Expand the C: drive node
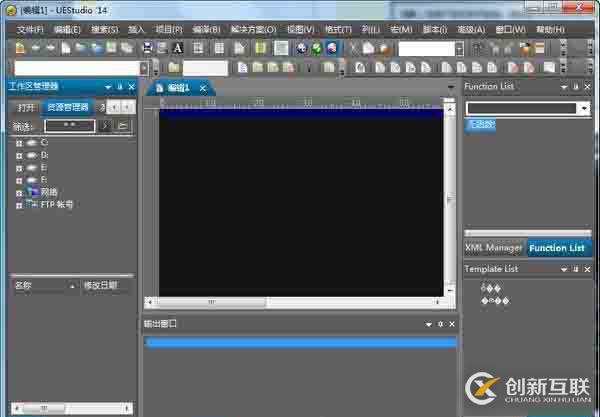 tap(19, 143)
